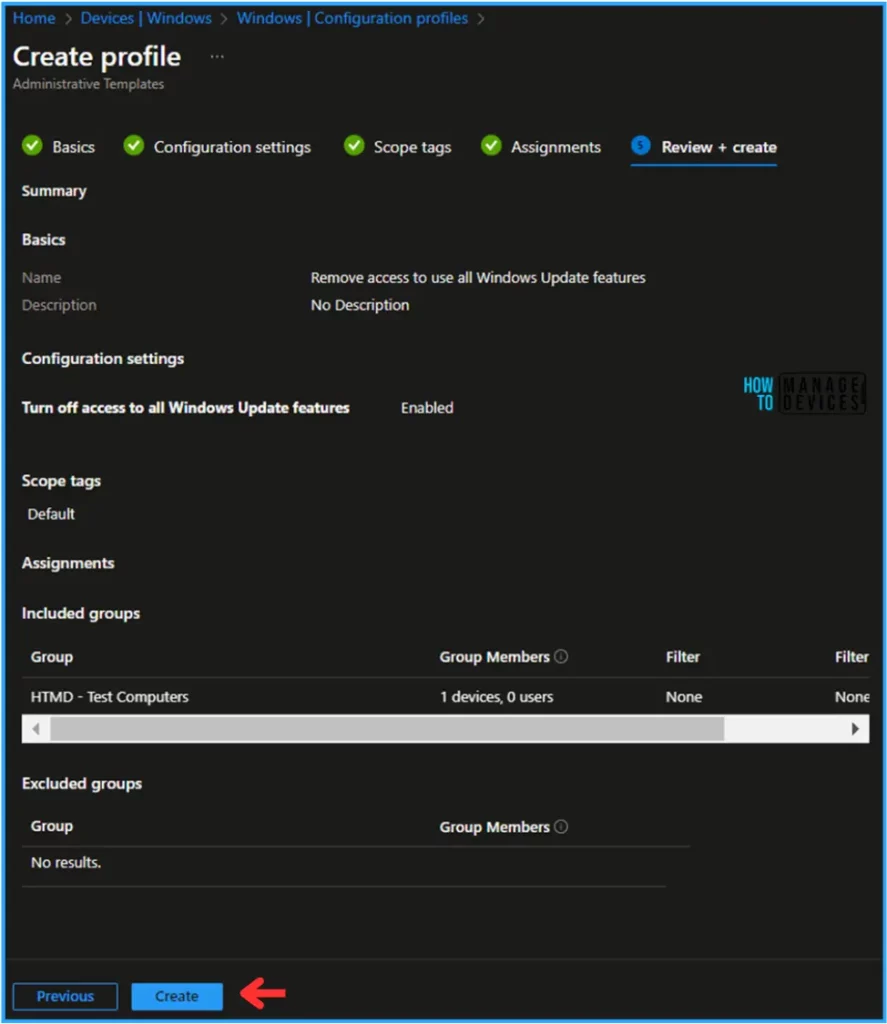Click the 'Default' scope tag

[51, 514]
